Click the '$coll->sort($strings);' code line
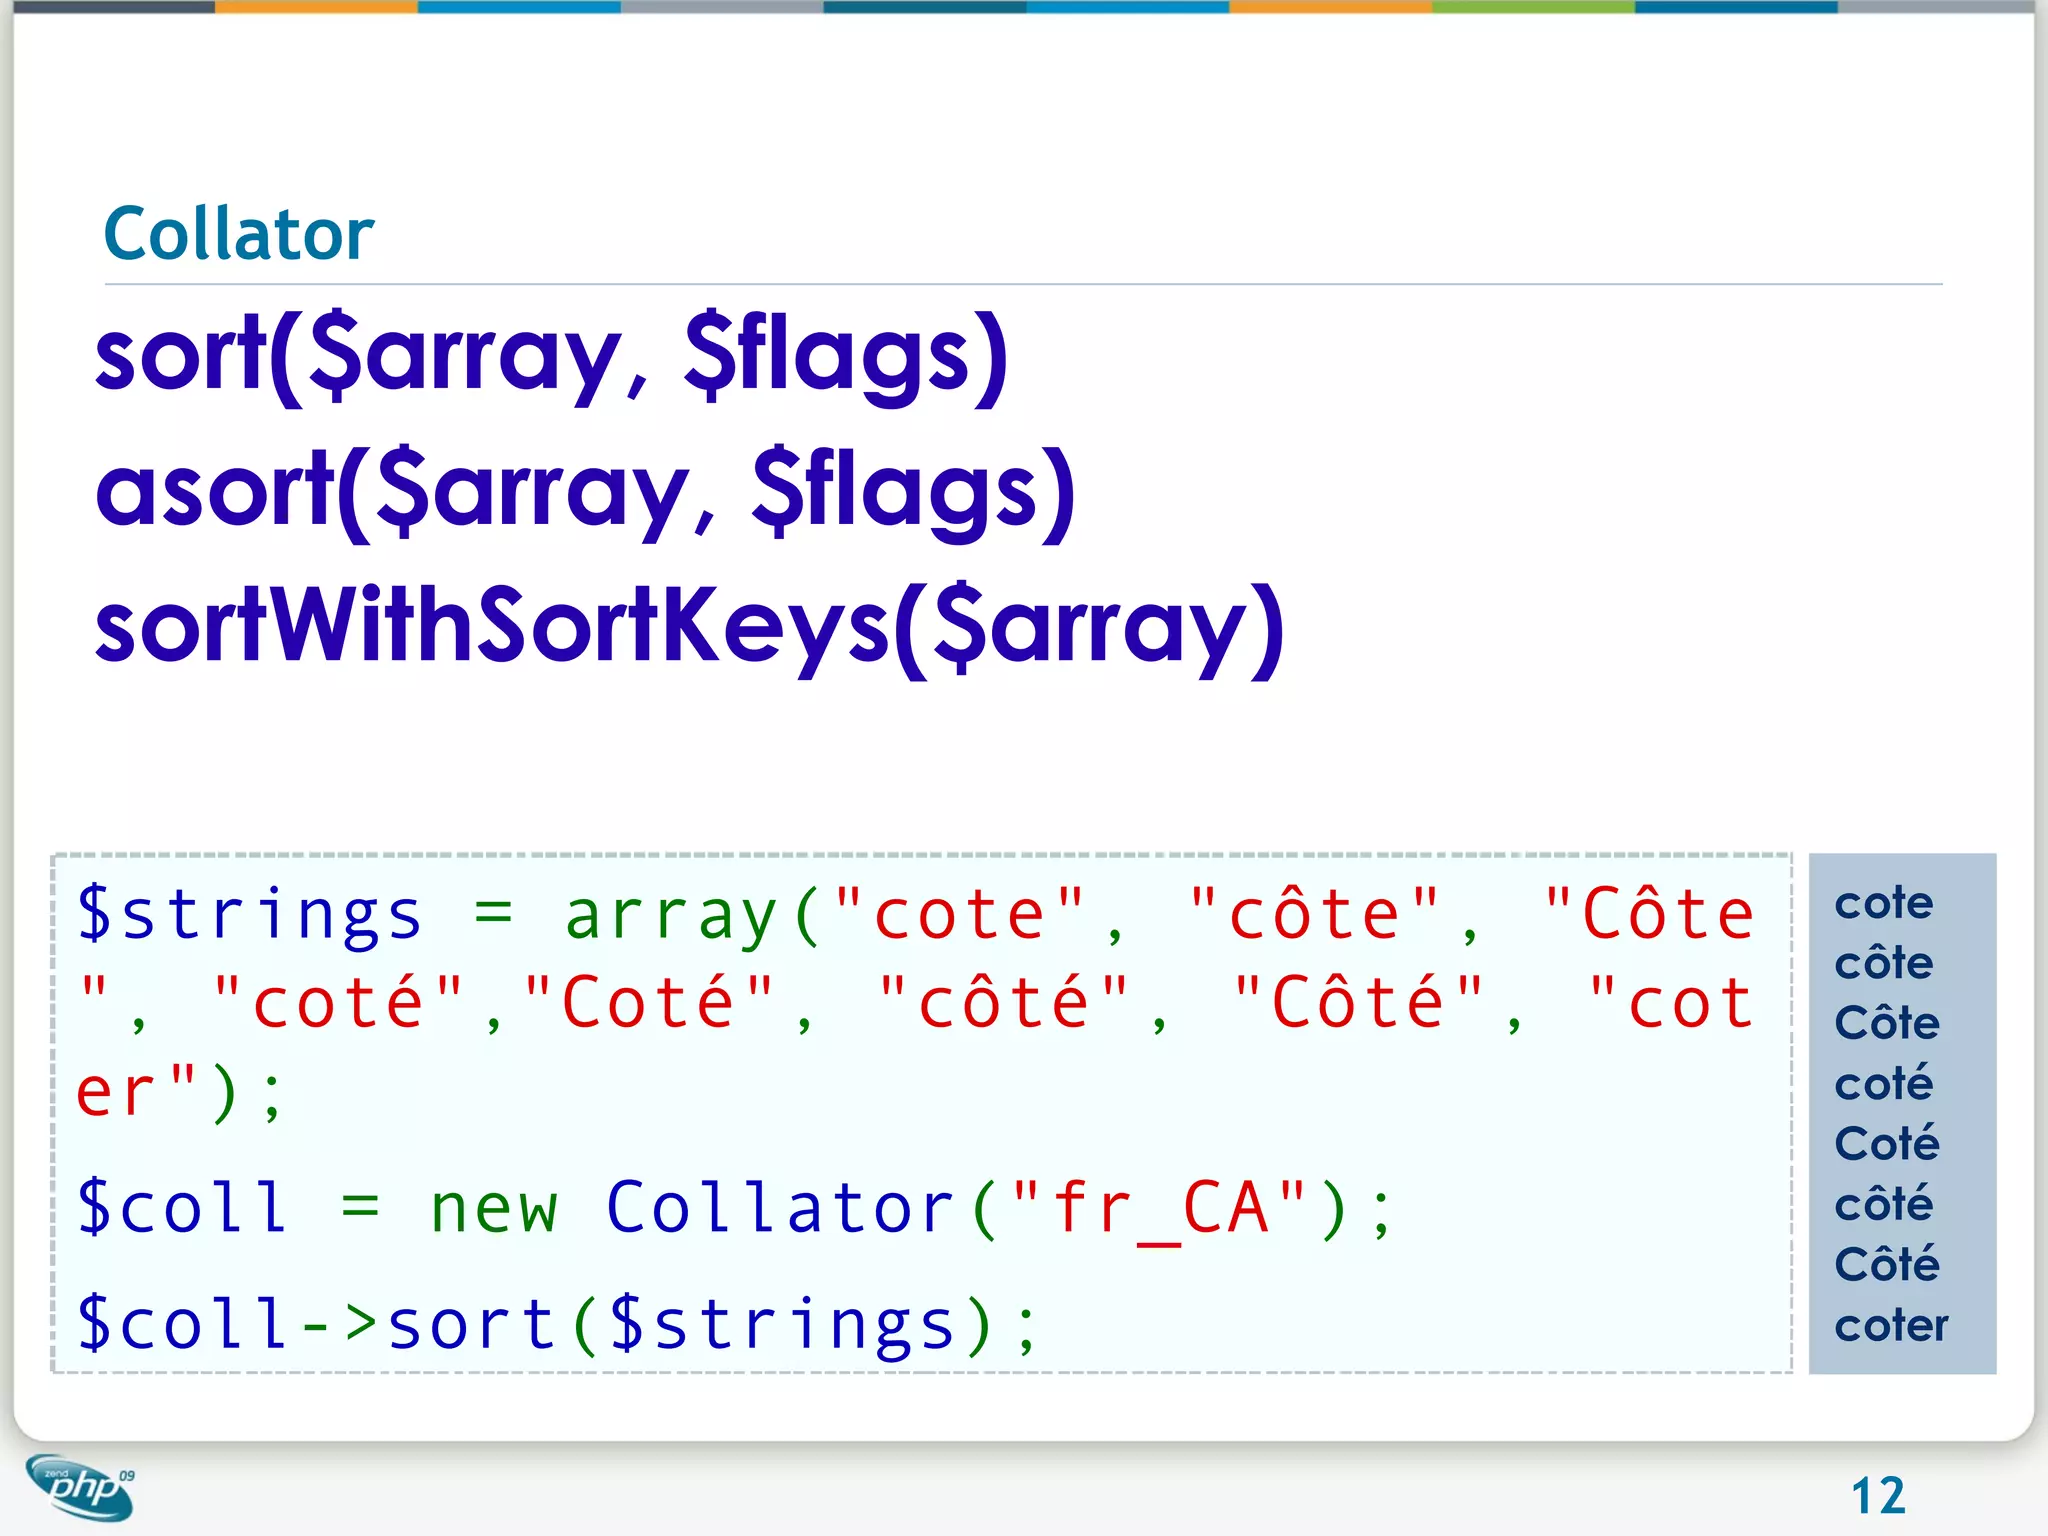 pos(558,1324)
